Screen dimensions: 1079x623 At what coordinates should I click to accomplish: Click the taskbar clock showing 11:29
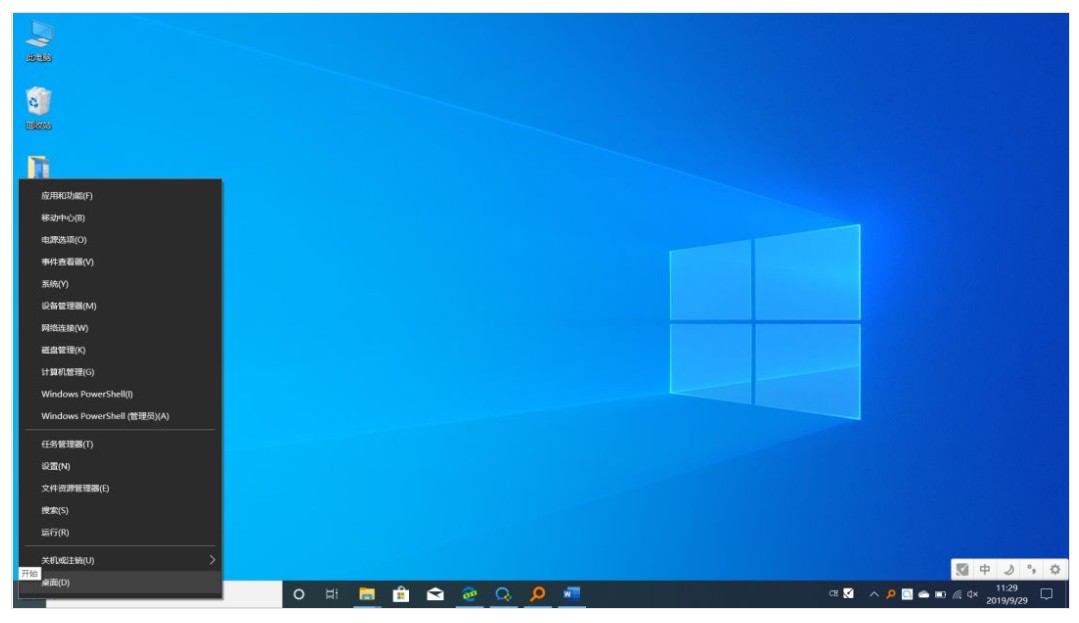click(x=1007, y=594)
